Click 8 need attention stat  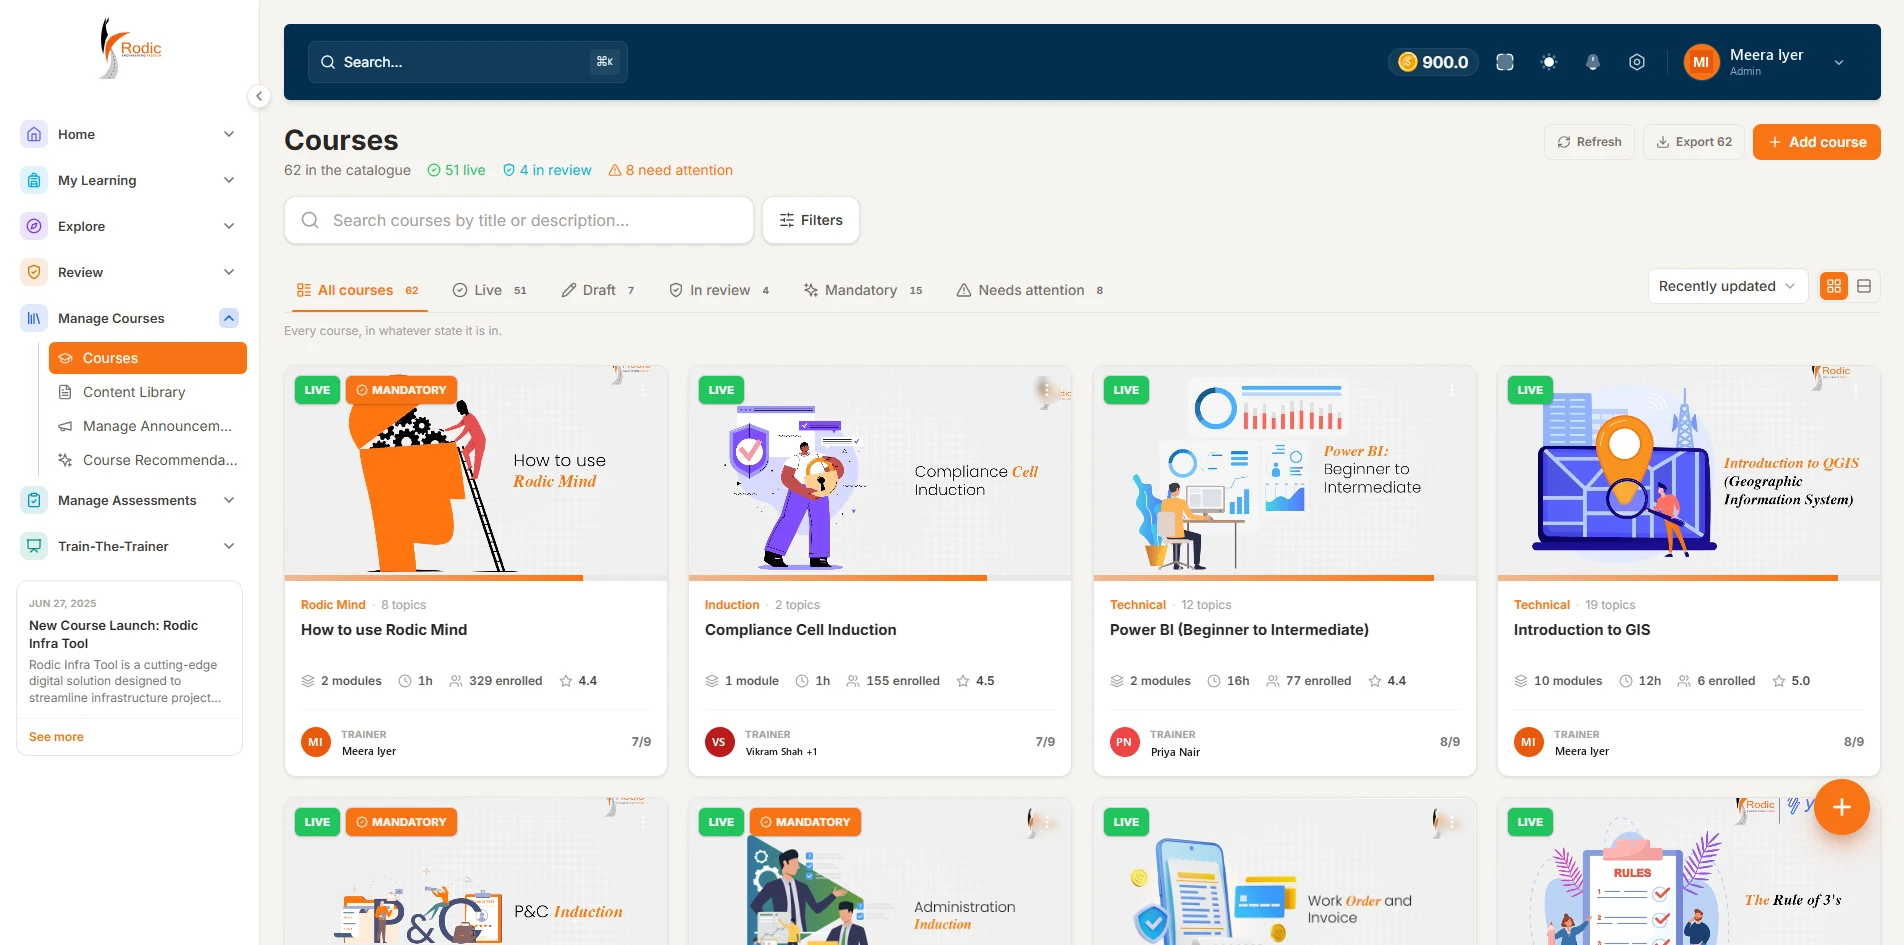[x=670, y=170]
